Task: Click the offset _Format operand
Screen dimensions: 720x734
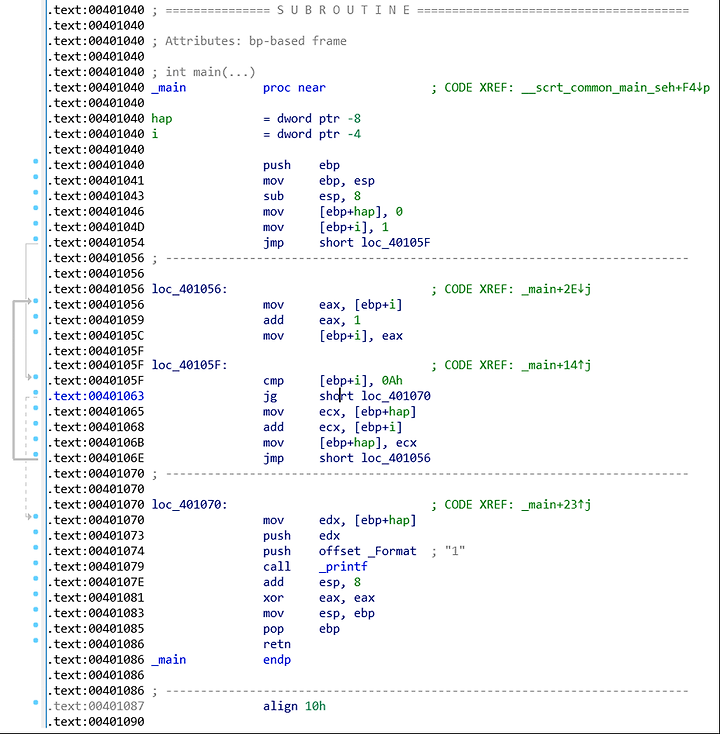Action: point(367,551)
